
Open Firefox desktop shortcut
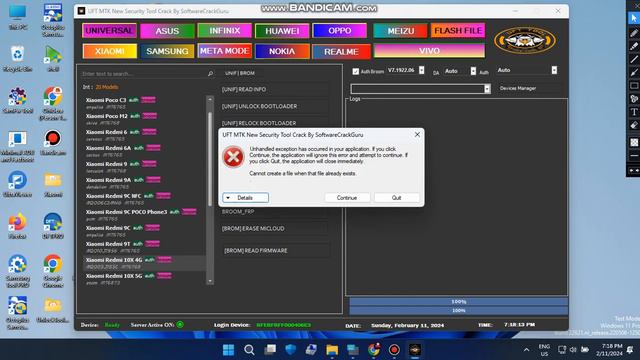17,227
